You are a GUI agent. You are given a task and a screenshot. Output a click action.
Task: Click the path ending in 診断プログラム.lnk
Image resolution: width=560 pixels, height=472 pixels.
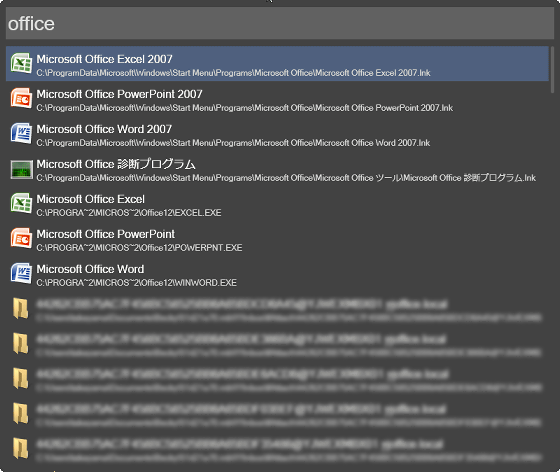click(286, 178)
